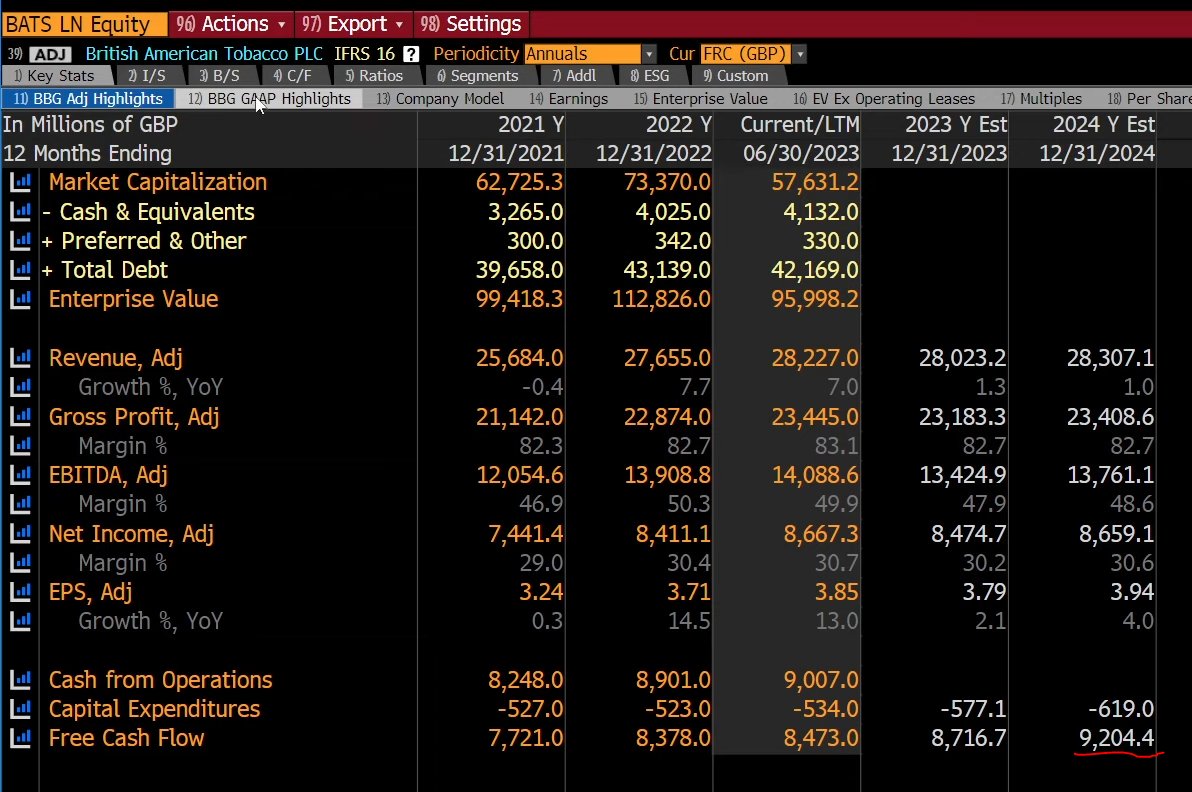Open chart icon for Revenue, Adj row
The image size is (1192, 792).
point(21,358)
